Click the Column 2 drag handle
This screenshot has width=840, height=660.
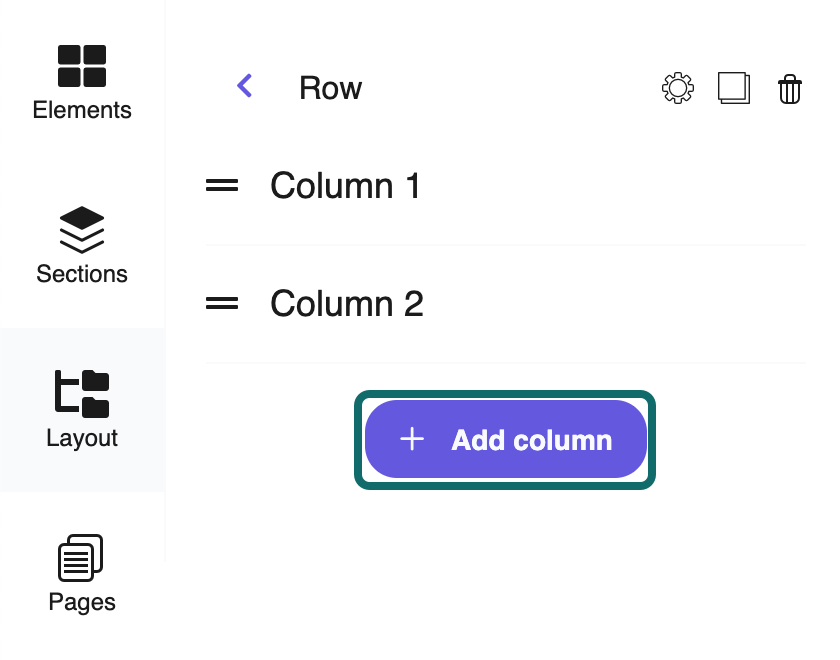click(222, 303)
